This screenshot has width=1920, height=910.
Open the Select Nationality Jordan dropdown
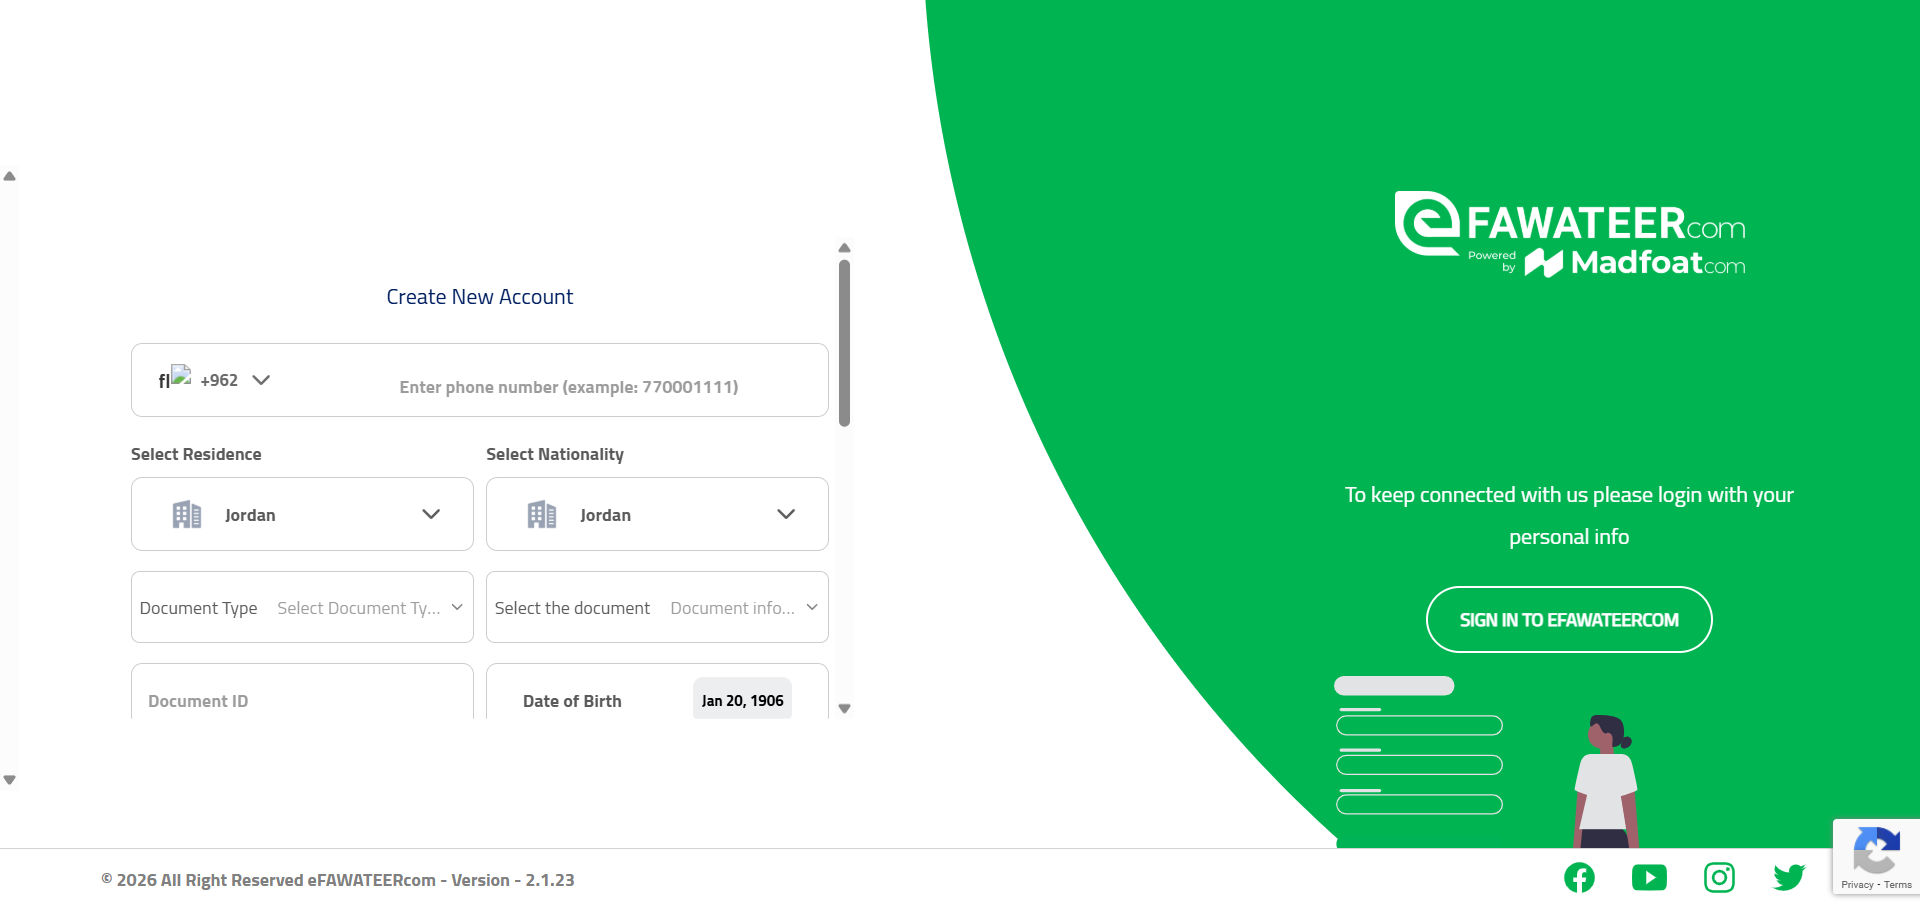point(657,514)
